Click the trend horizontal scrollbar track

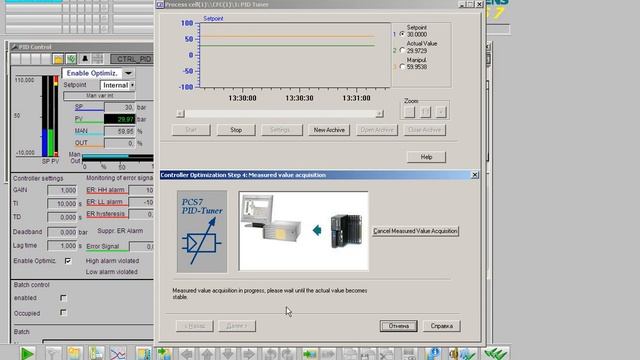[x=280, y=113]
